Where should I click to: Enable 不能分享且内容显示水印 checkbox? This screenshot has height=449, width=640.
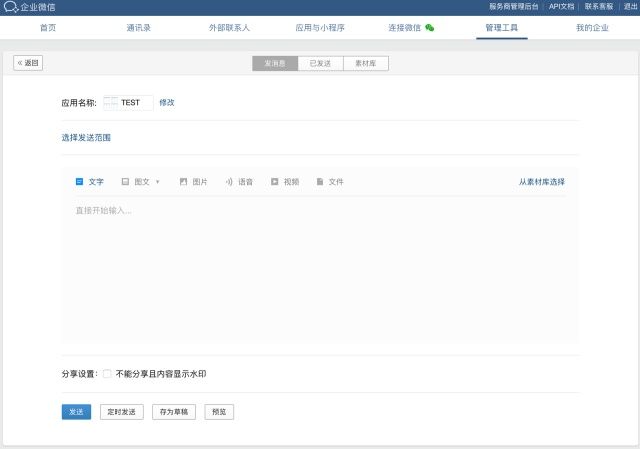[x=107, y=374]
